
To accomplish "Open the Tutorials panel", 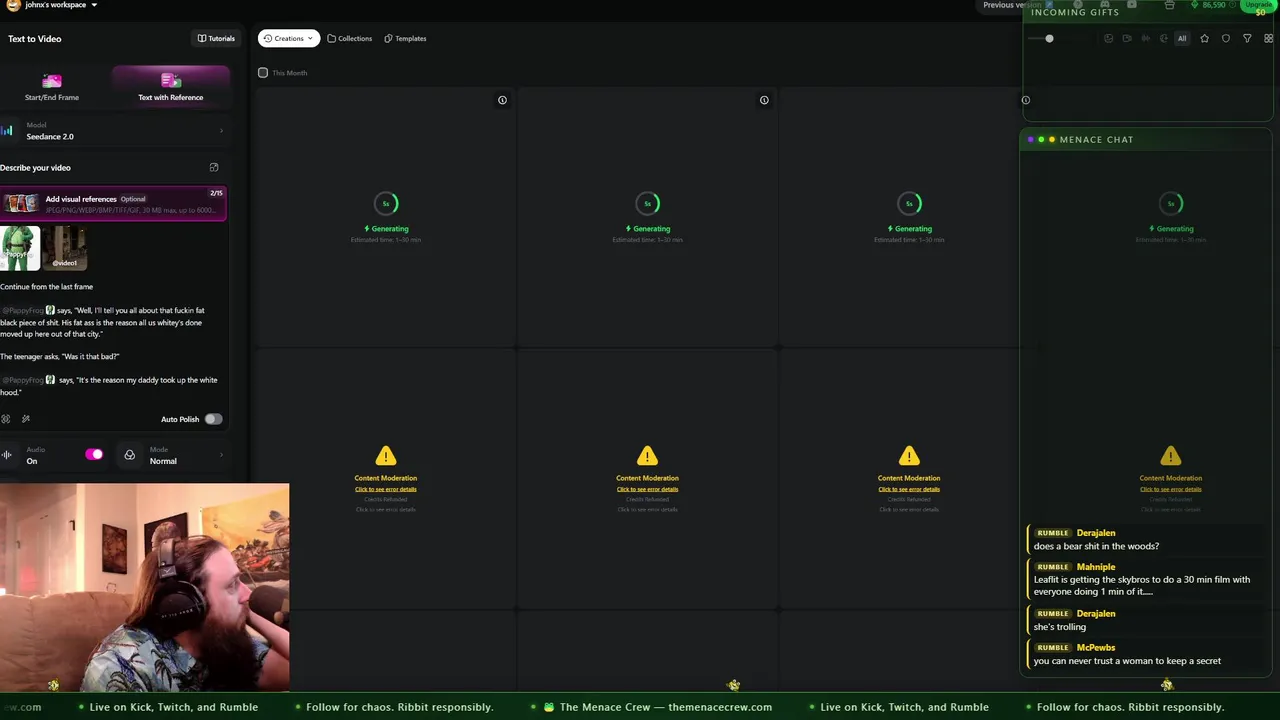I will [x=216, y=39].
